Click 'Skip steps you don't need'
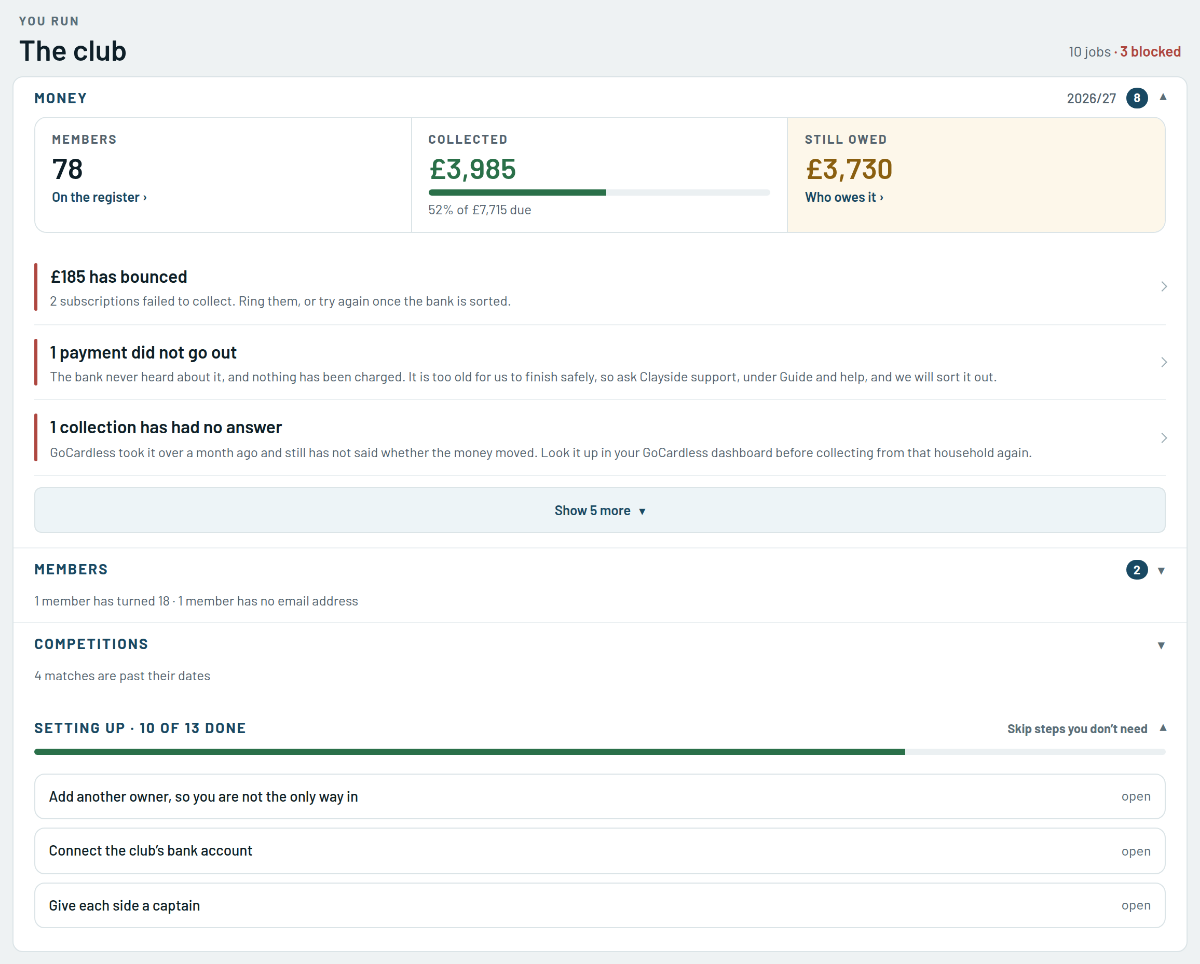The height and width of the screenshot is (964, 1200). pyautogui.click(x=1077, y=729)
